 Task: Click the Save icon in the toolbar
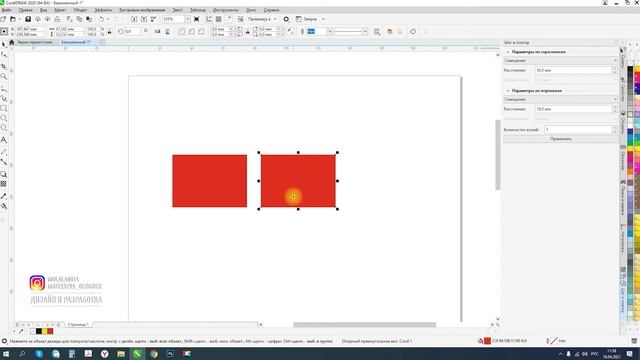click(x=28, y=19)
